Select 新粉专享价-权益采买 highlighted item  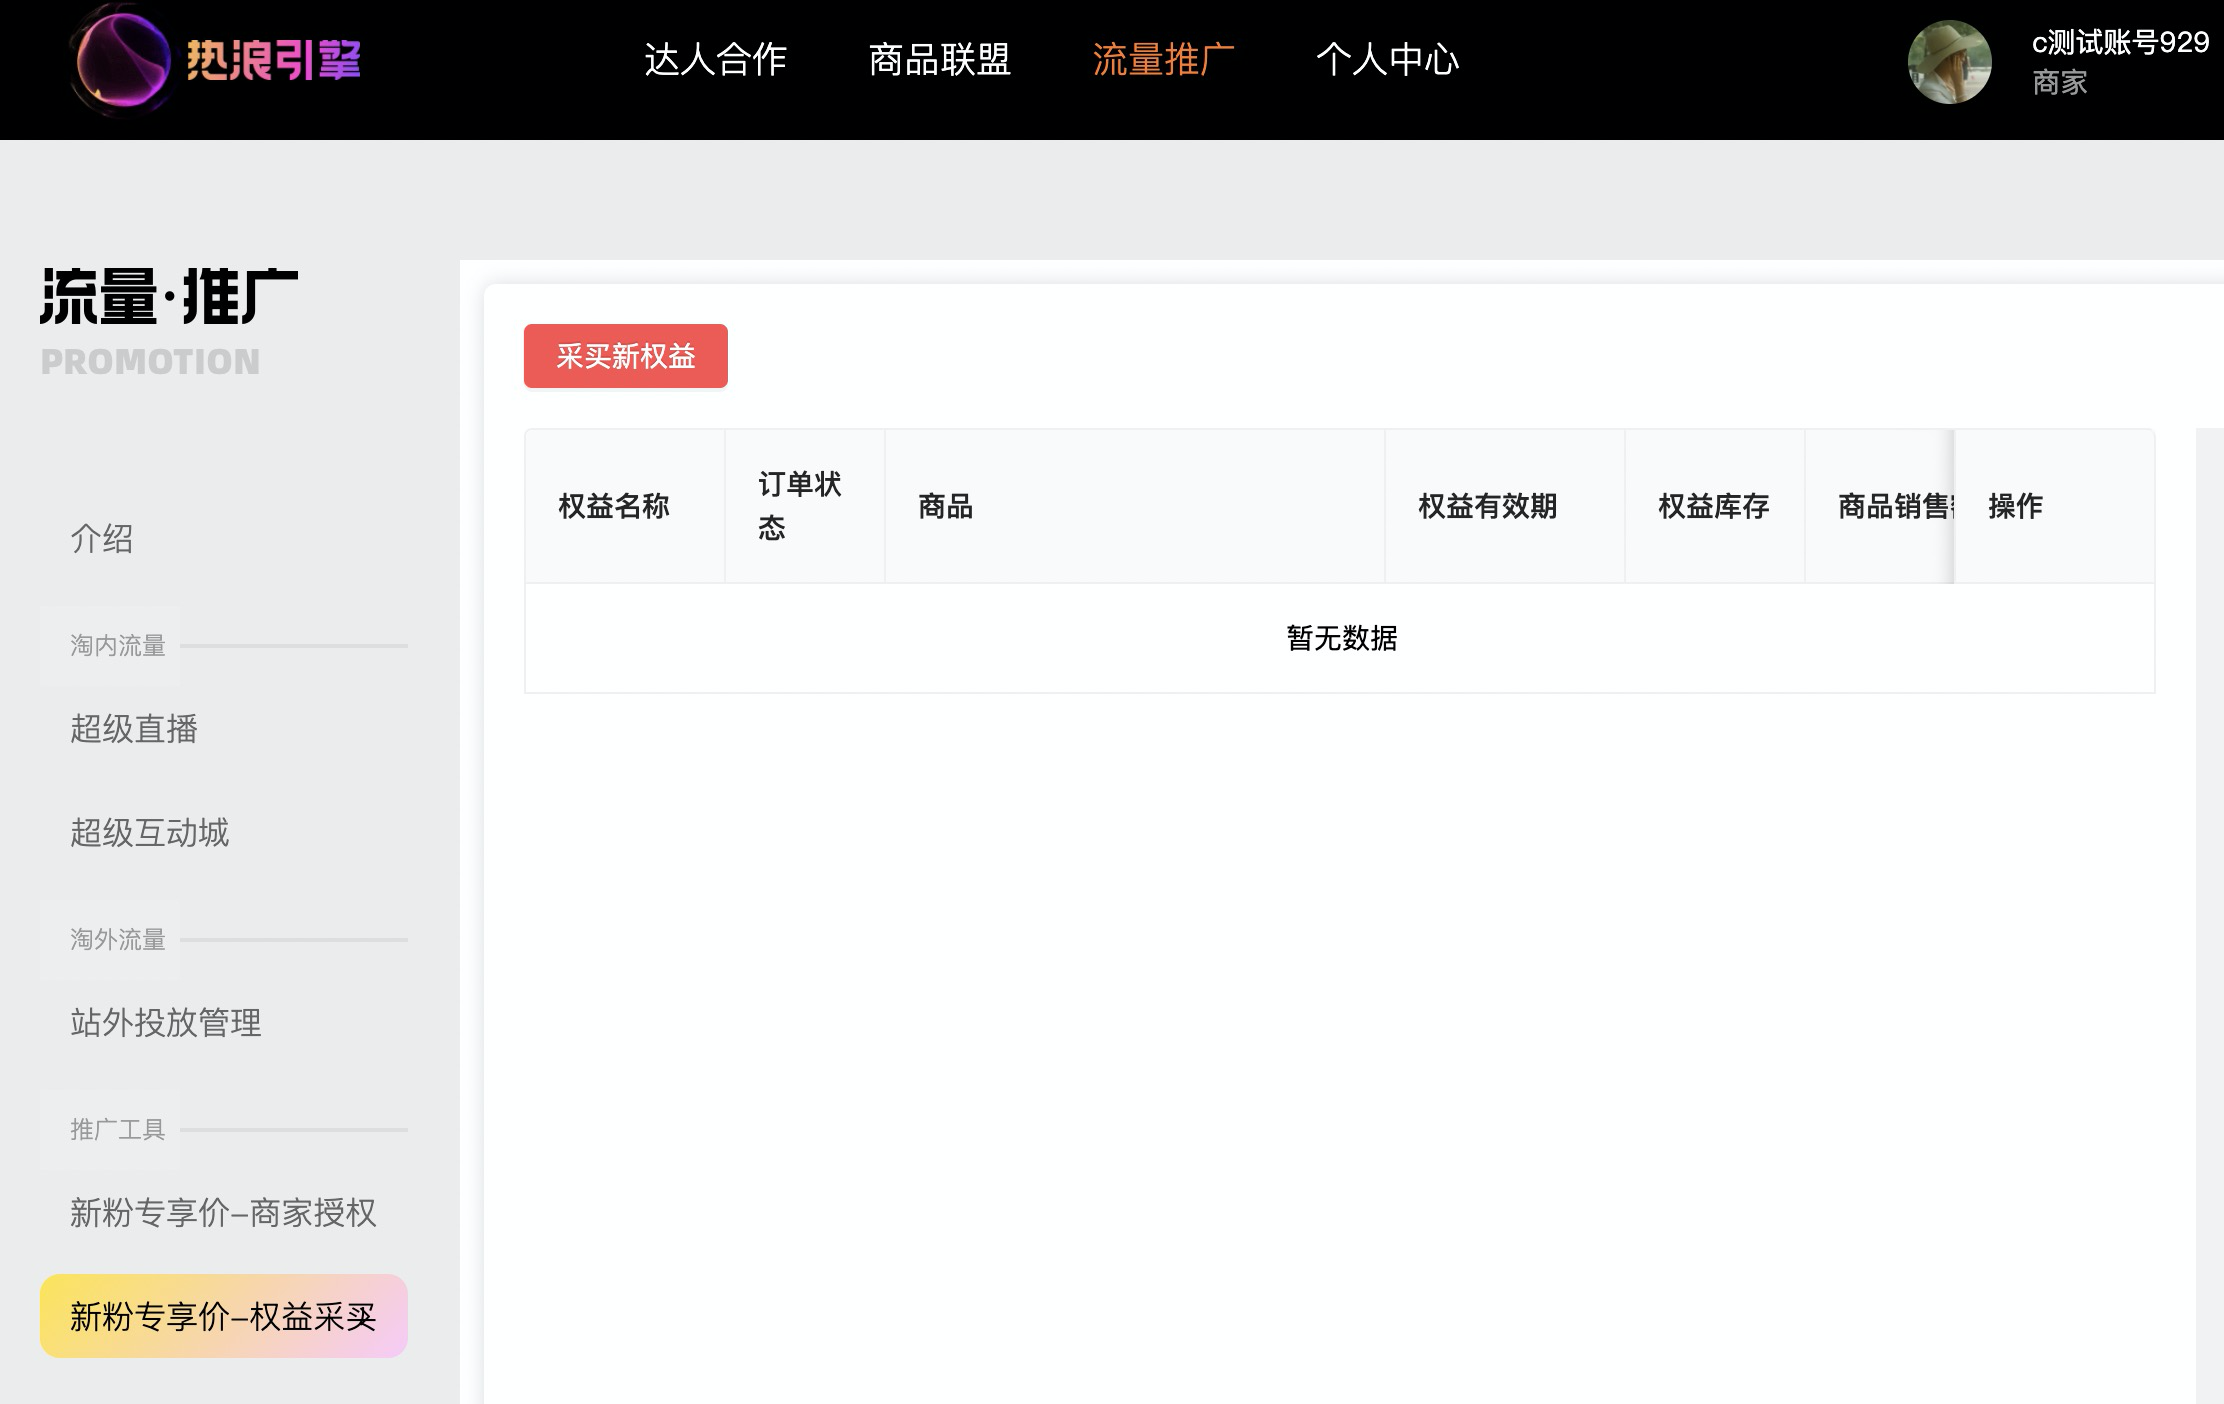224,1316
